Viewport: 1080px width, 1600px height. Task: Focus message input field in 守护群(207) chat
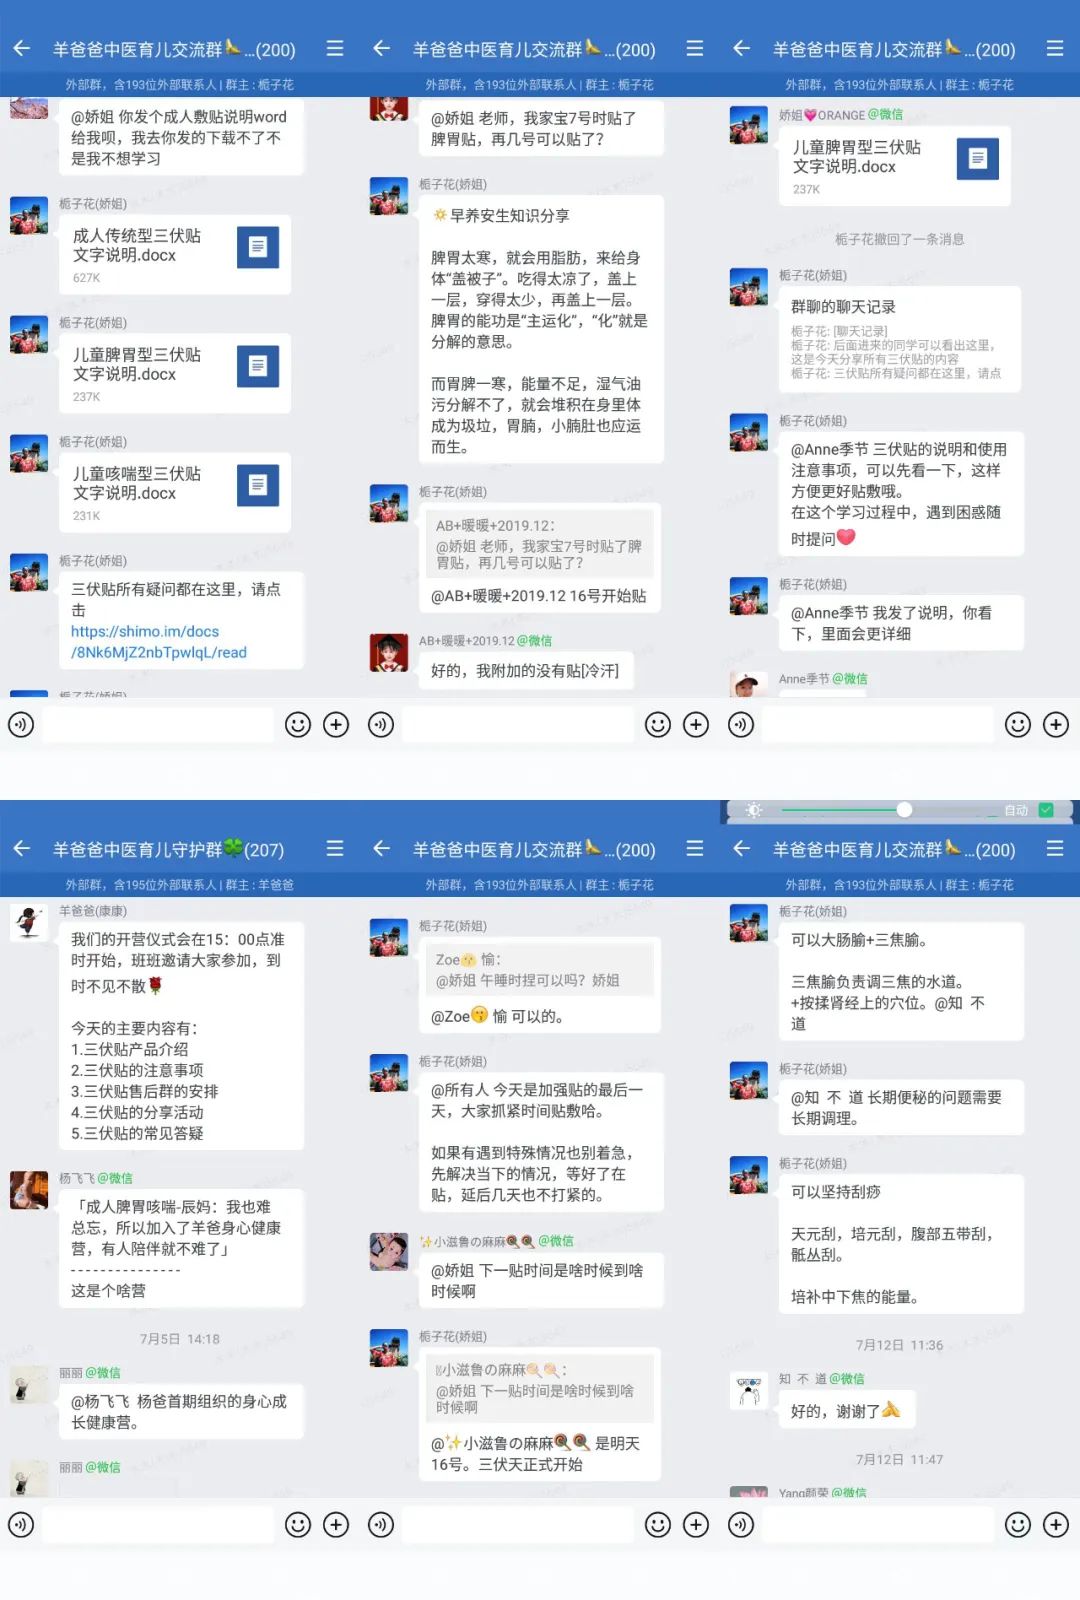[158, 1524]
